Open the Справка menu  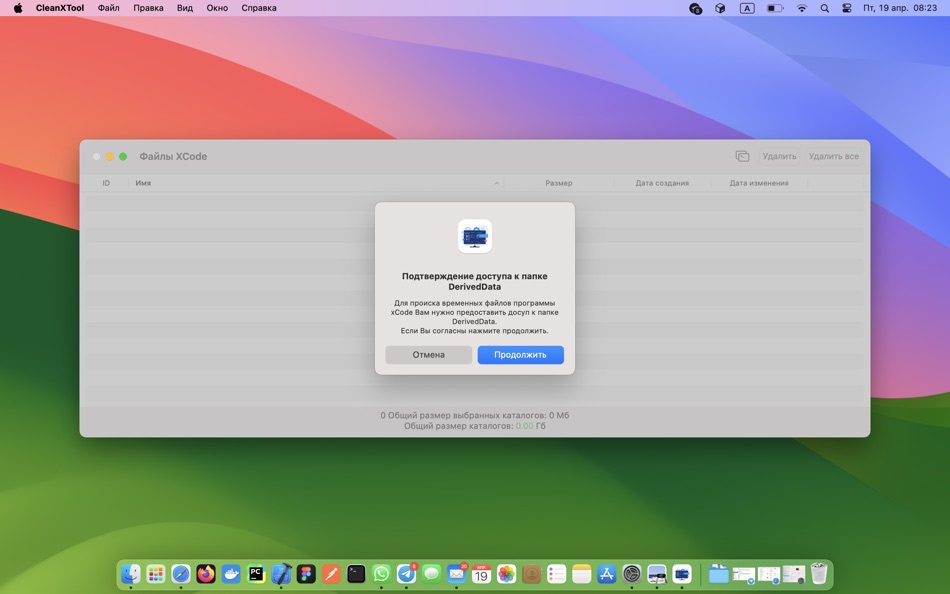point(259,8)
